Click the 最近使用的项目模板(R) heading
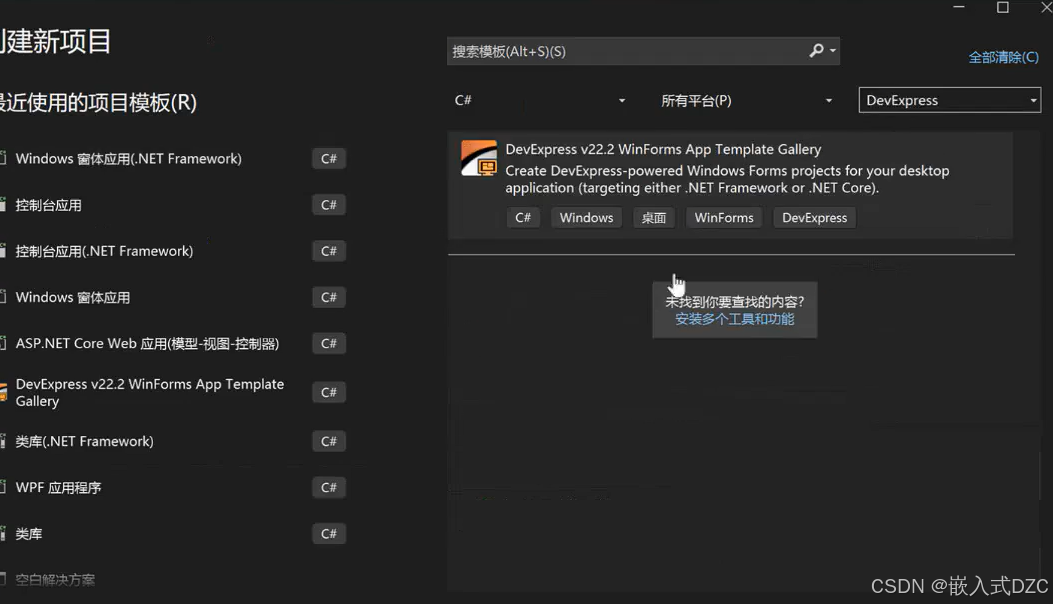Image resolution: width=1053 pixels, height=604 pixels. click(98, 103)
